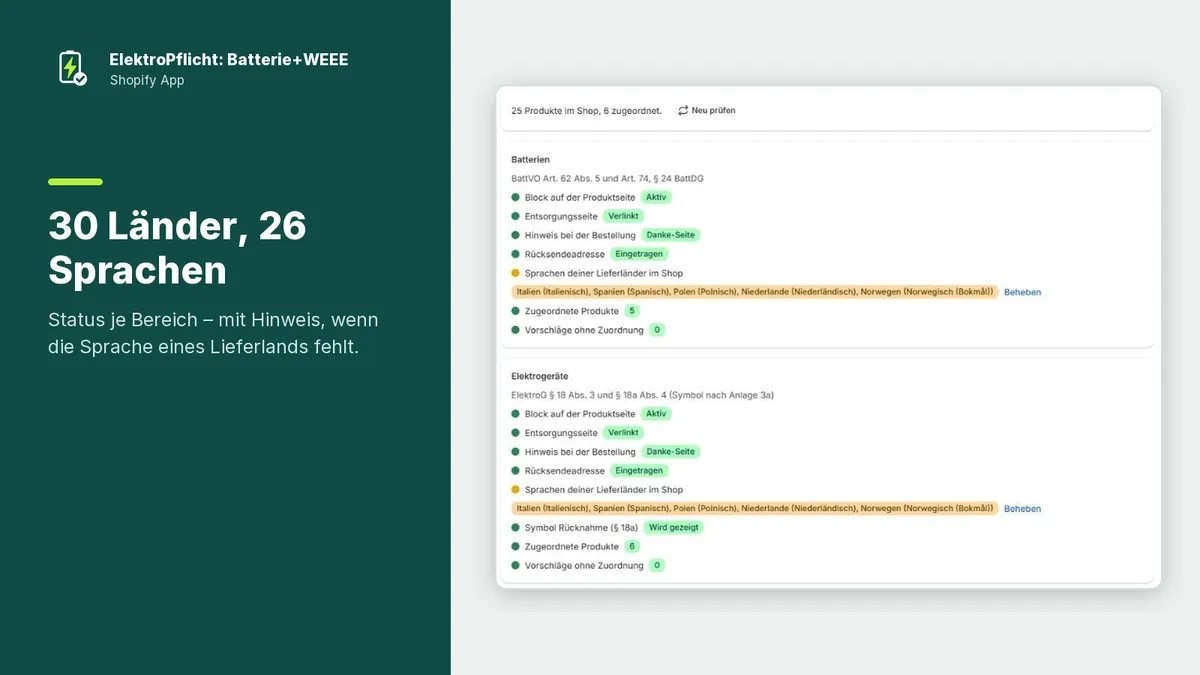
Task: Click "Vorschläge ohne Zuordnung" label under Batterien
Action: click(x=584, y=330)
